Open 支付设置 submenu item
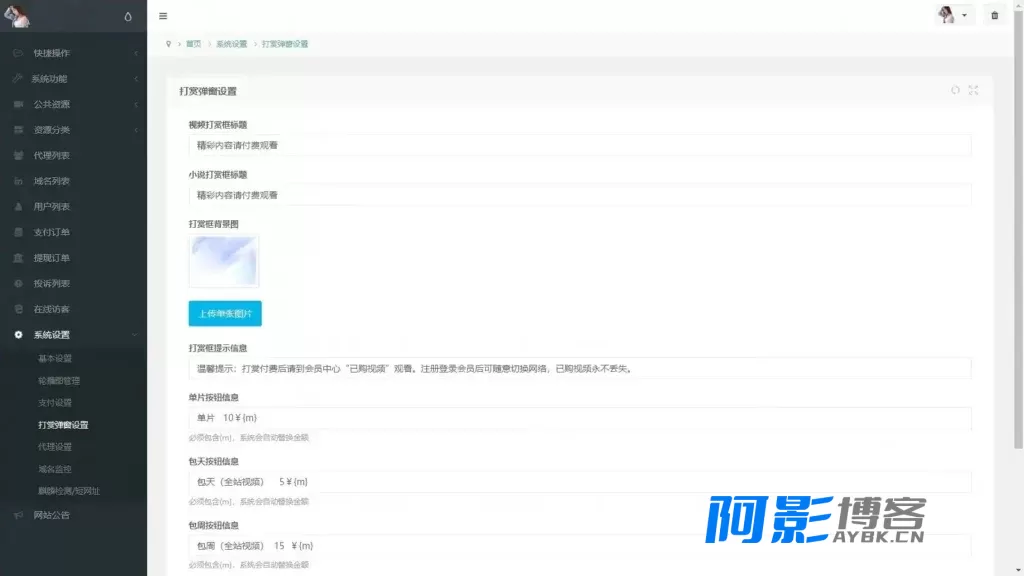 coord(55,402)
